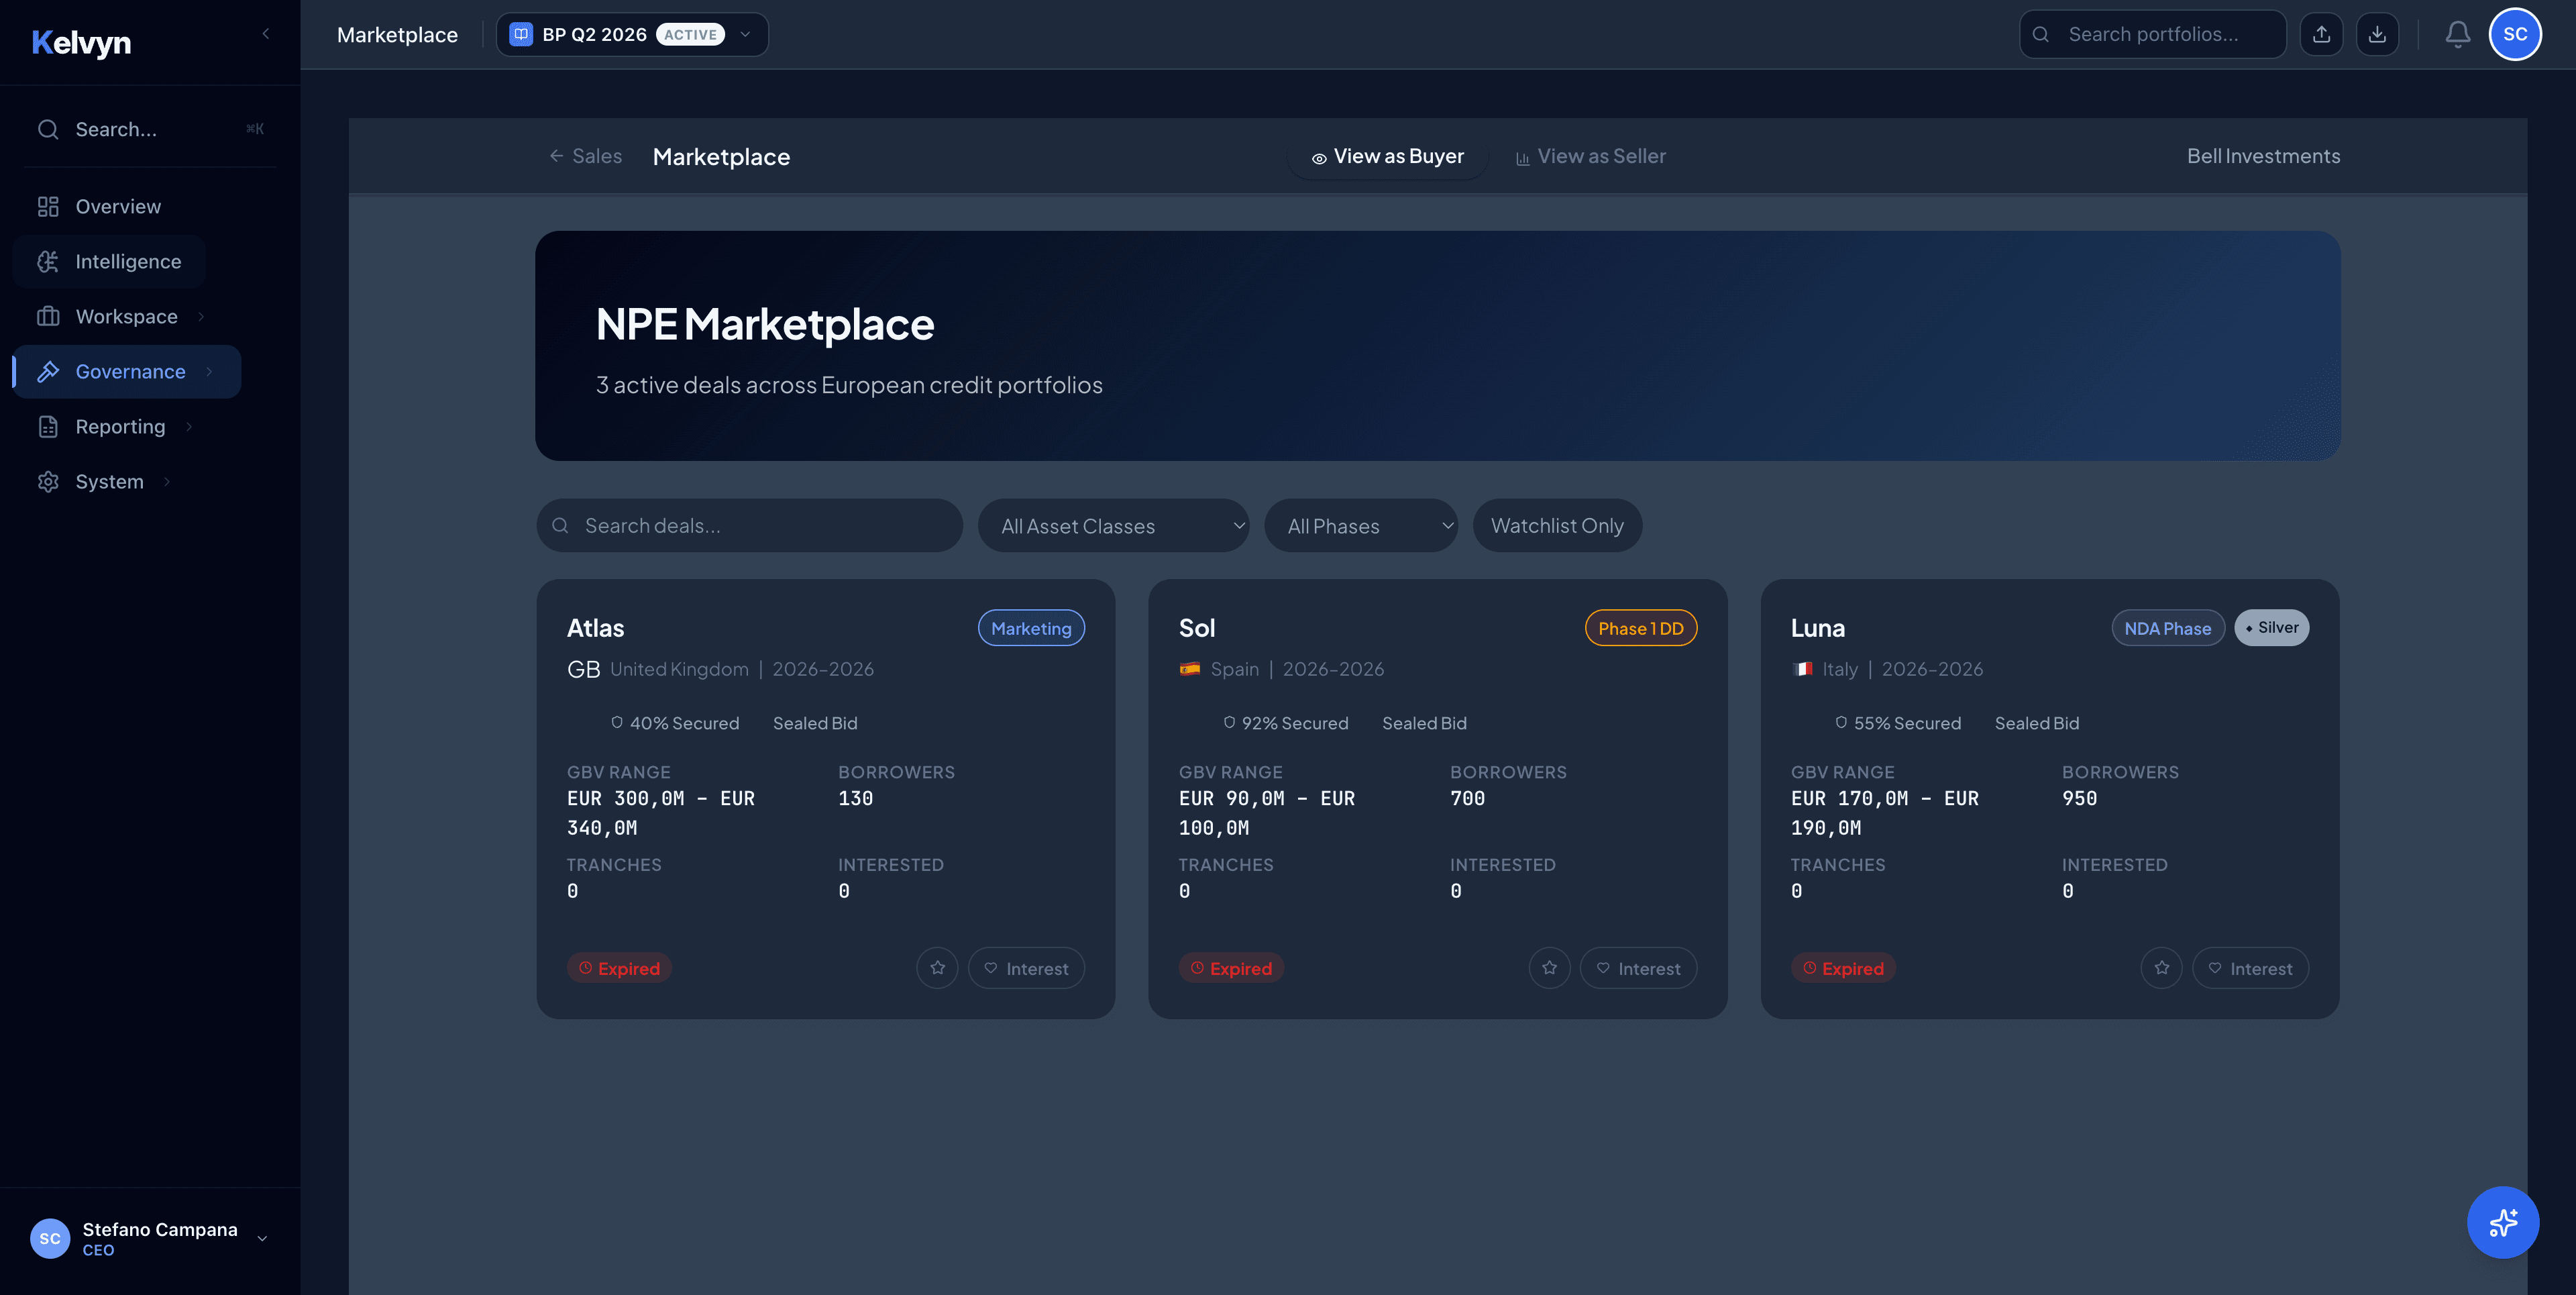Open the Luna deal card title

1817,627
